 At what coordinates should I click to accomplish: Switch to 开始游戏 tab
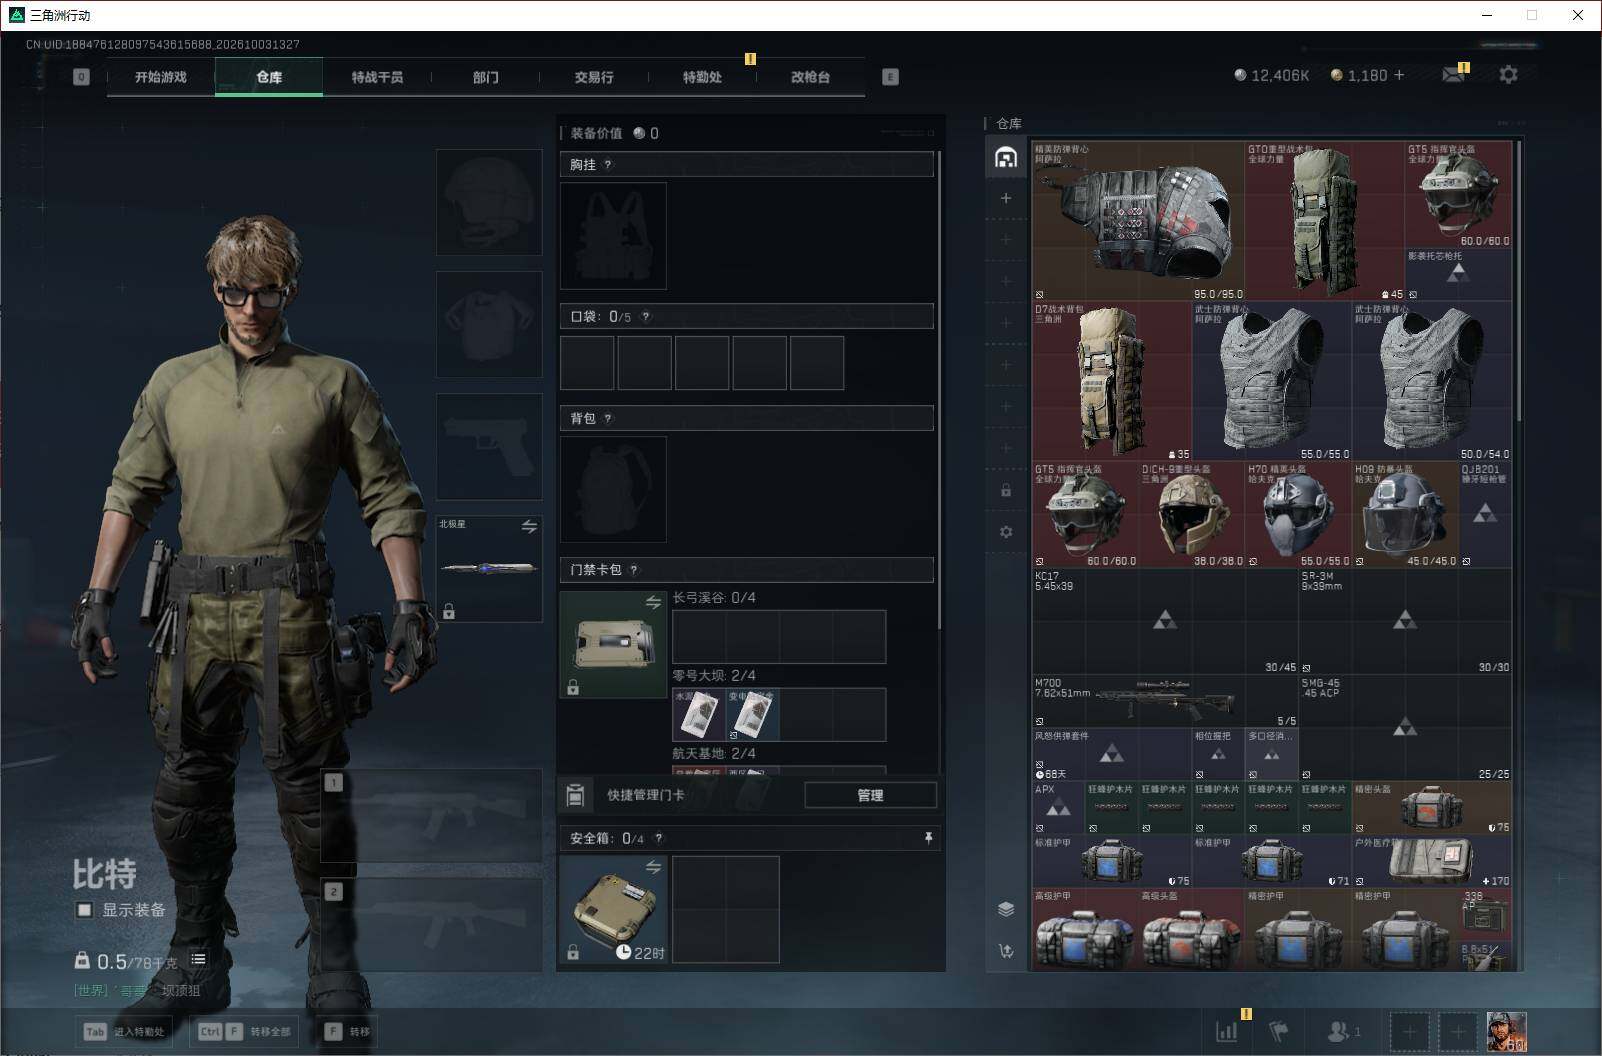[161, 77]
